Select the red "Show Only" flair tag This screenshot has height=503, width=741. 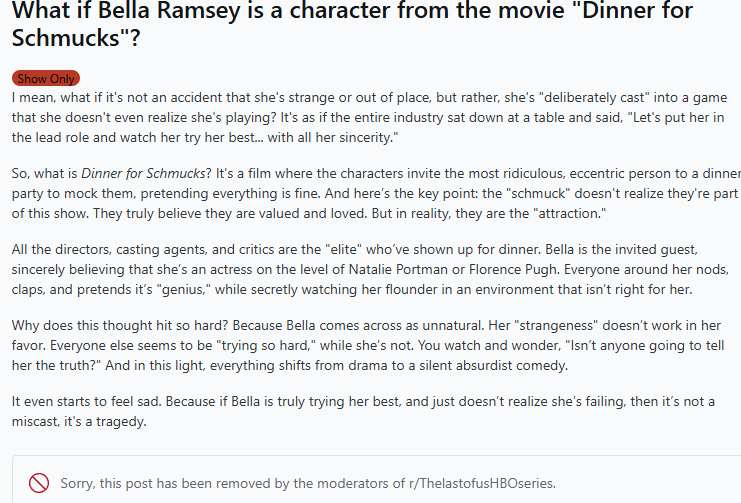pyautogui.click(x=46, y=78)
